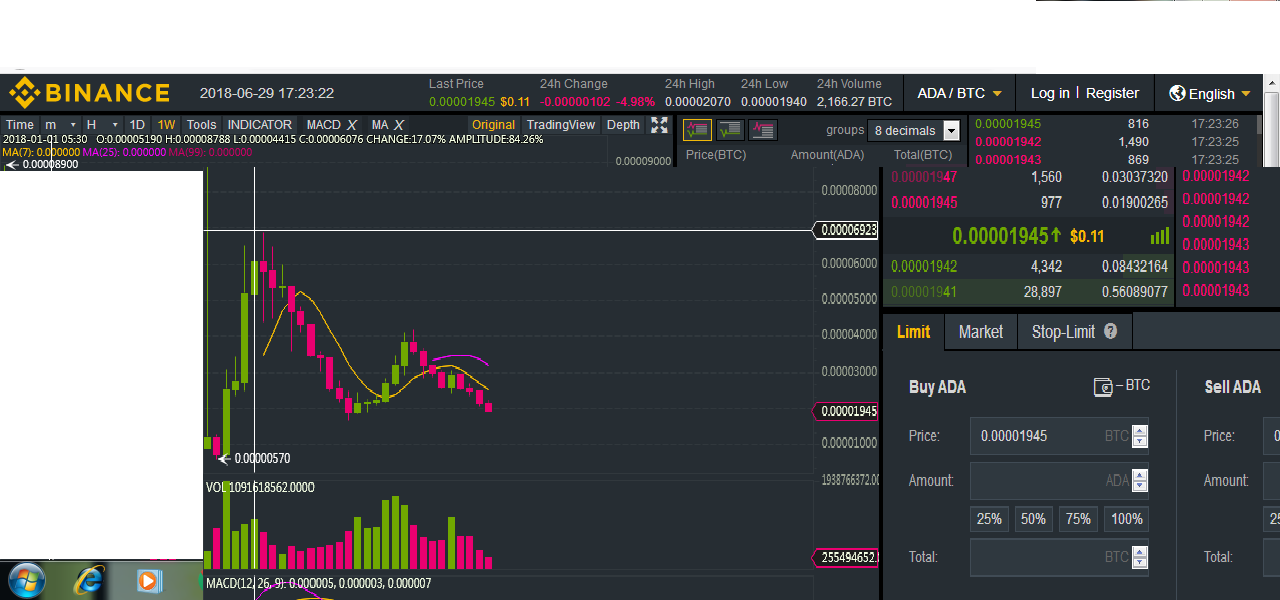1280x600 pixels.
Task: Open media player from taskbar
Action: pos(148,580)
